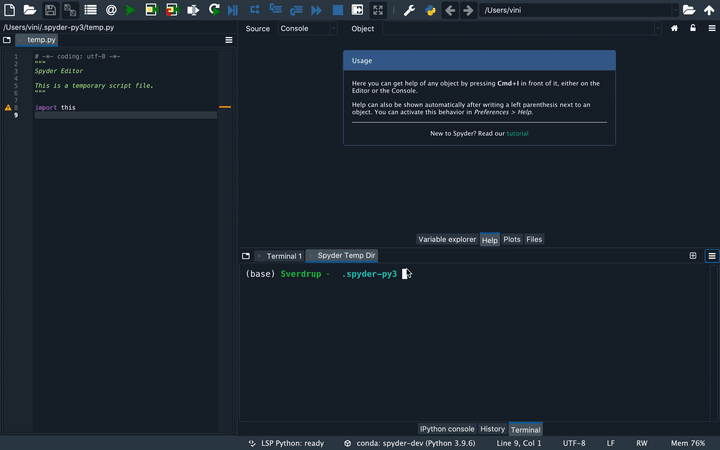The image size is (720, 450).
Task: Toggle fullscreen mode icon
Action: [x=378, y=10]
